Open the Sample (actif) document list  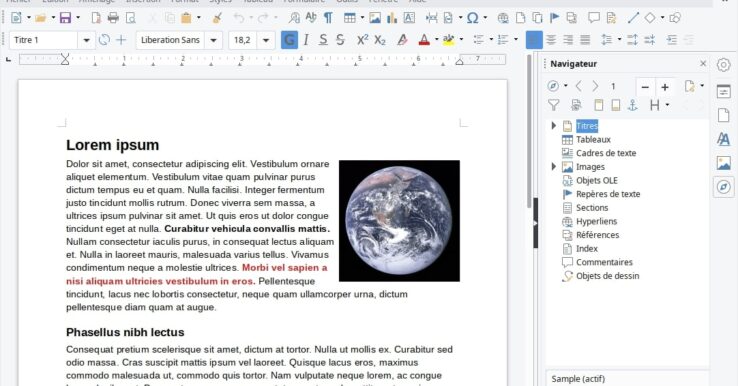pos(628,378)
